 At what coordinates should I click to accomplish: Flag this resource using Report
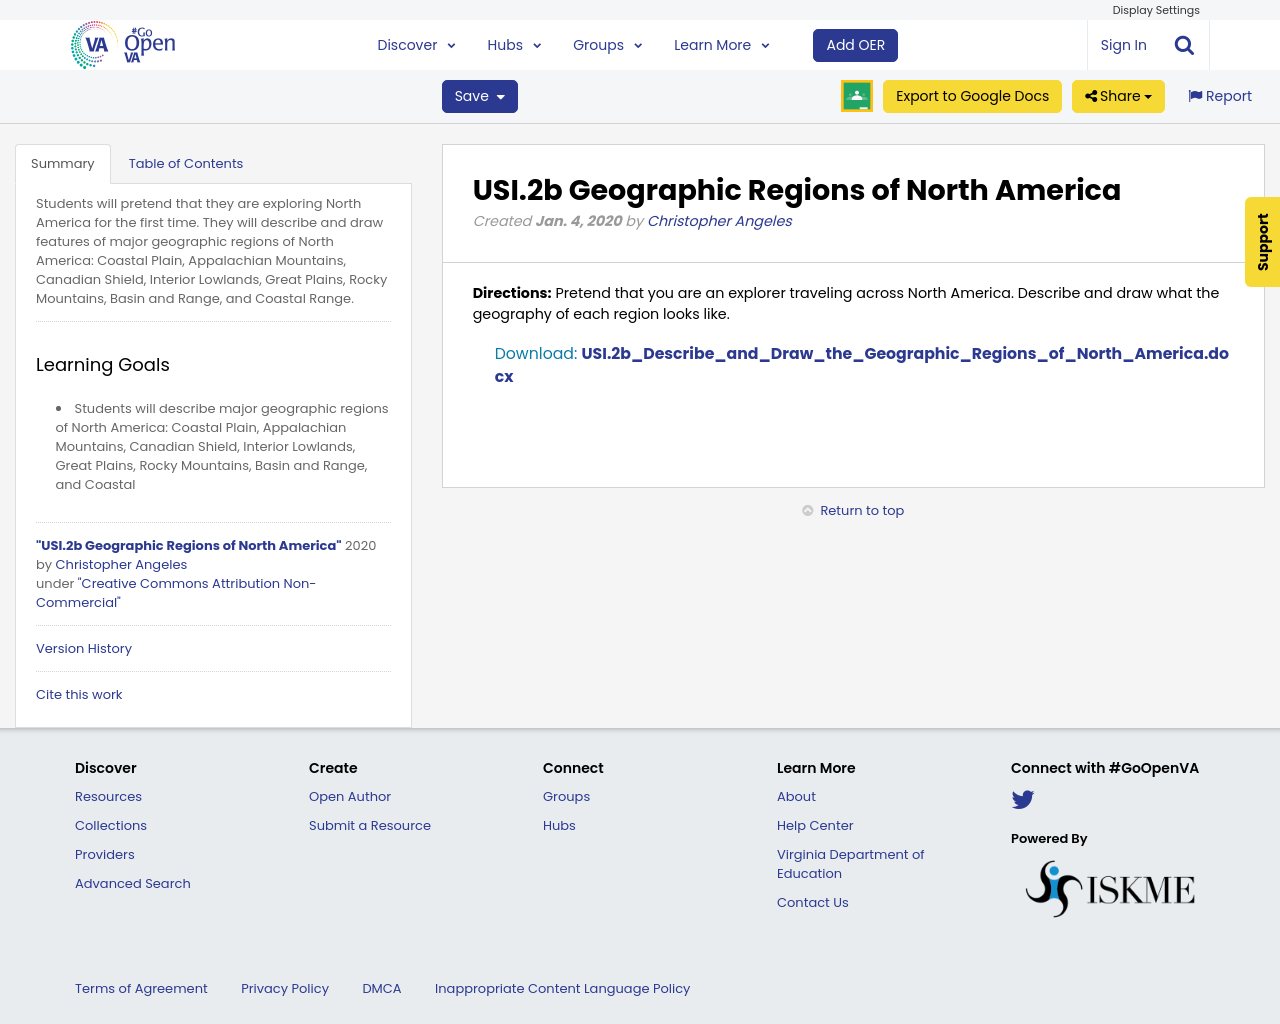click(x=1219, y=95)
